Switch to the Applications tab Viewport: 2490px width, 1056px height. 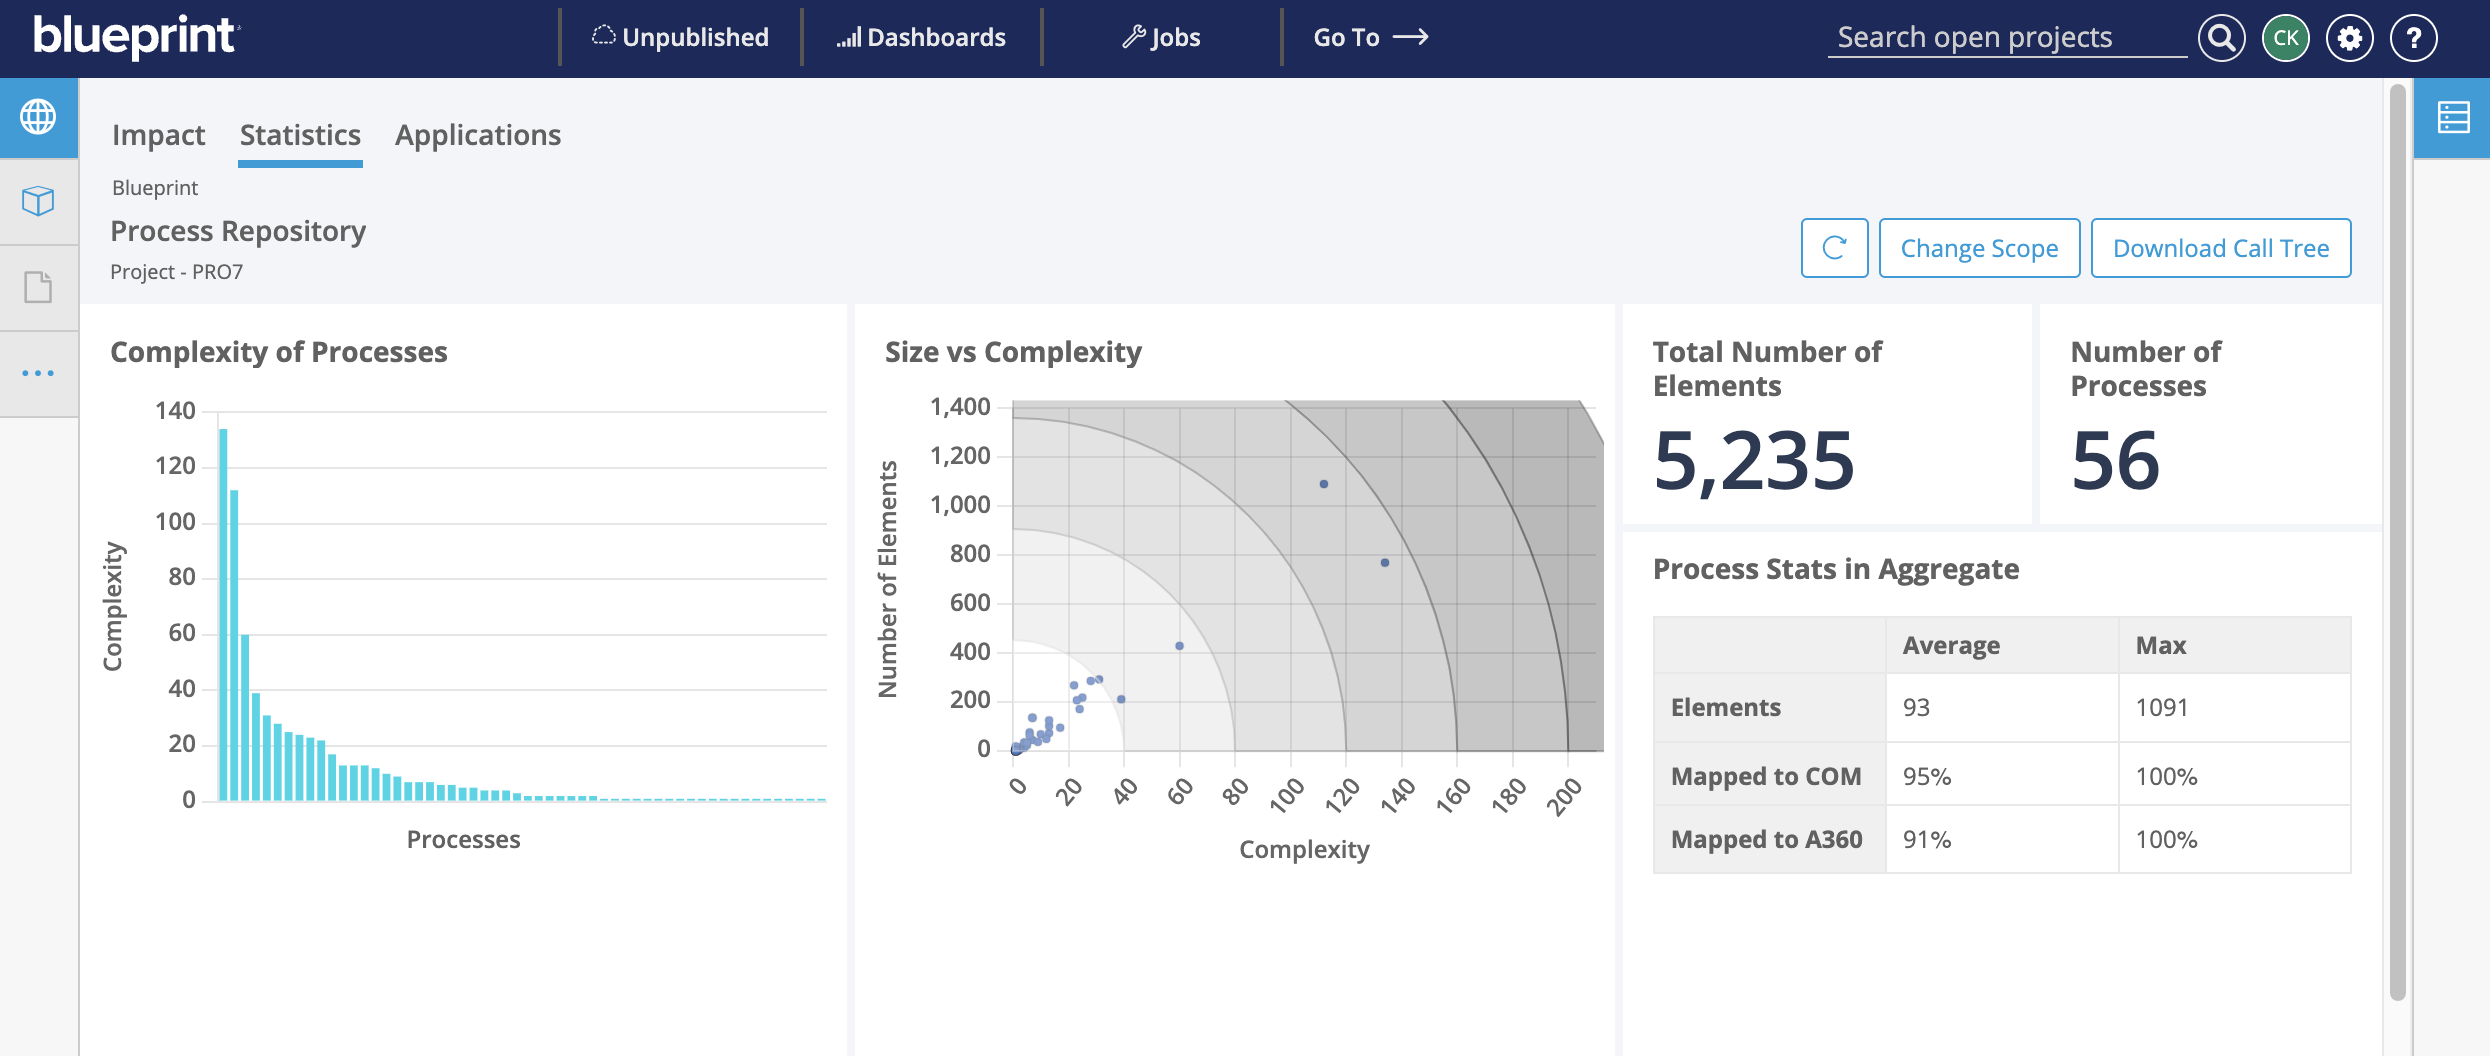tap(477, 135)
